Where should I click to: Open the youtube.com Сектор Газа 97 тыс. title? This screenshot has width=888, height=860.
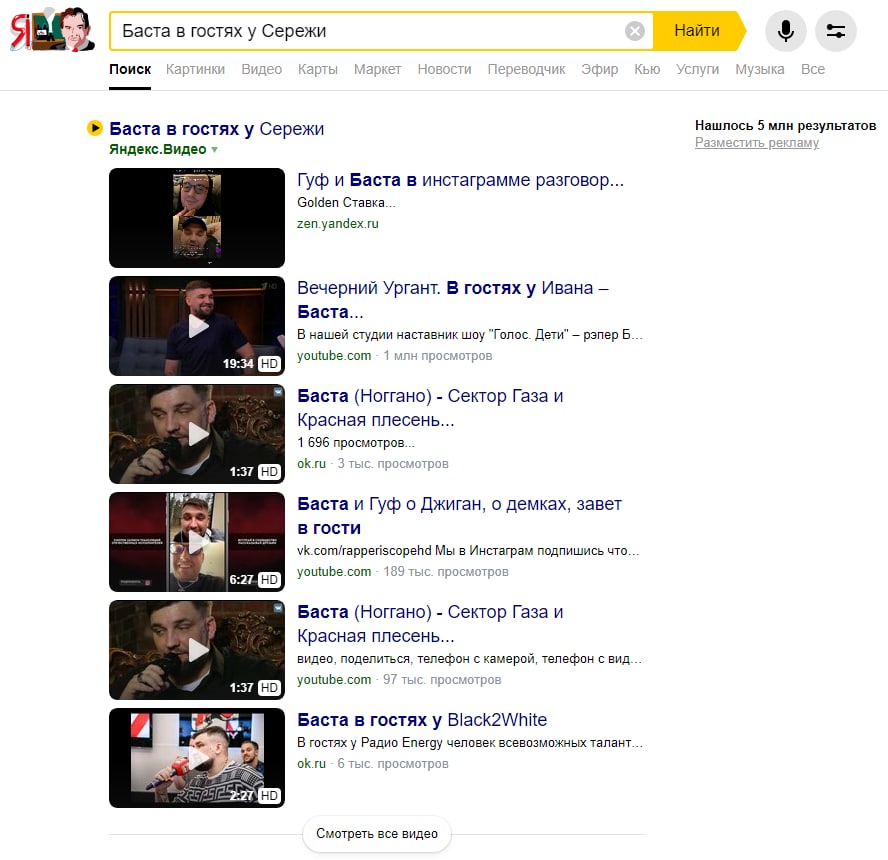[x=430, y=624]
